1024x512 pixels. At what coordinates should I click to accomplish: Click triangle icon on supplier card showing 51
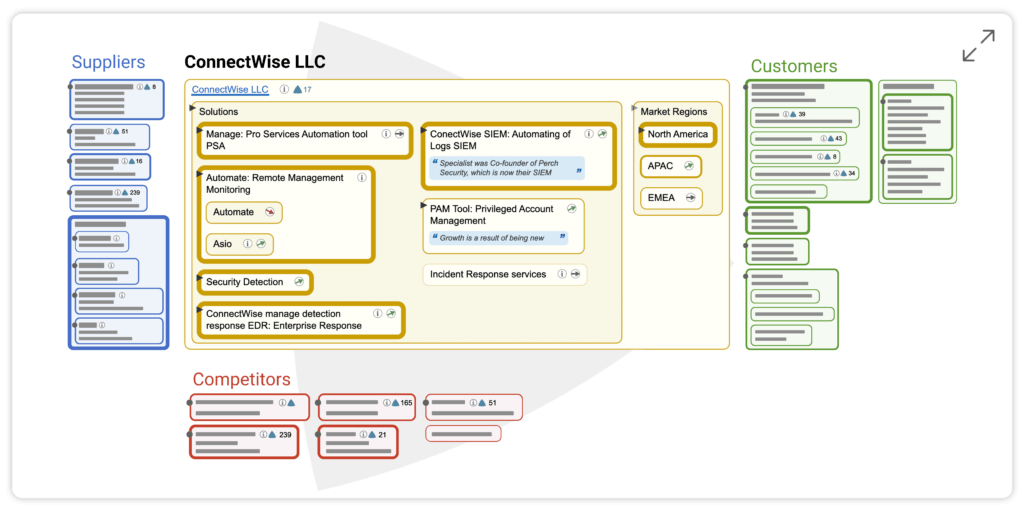116,131
